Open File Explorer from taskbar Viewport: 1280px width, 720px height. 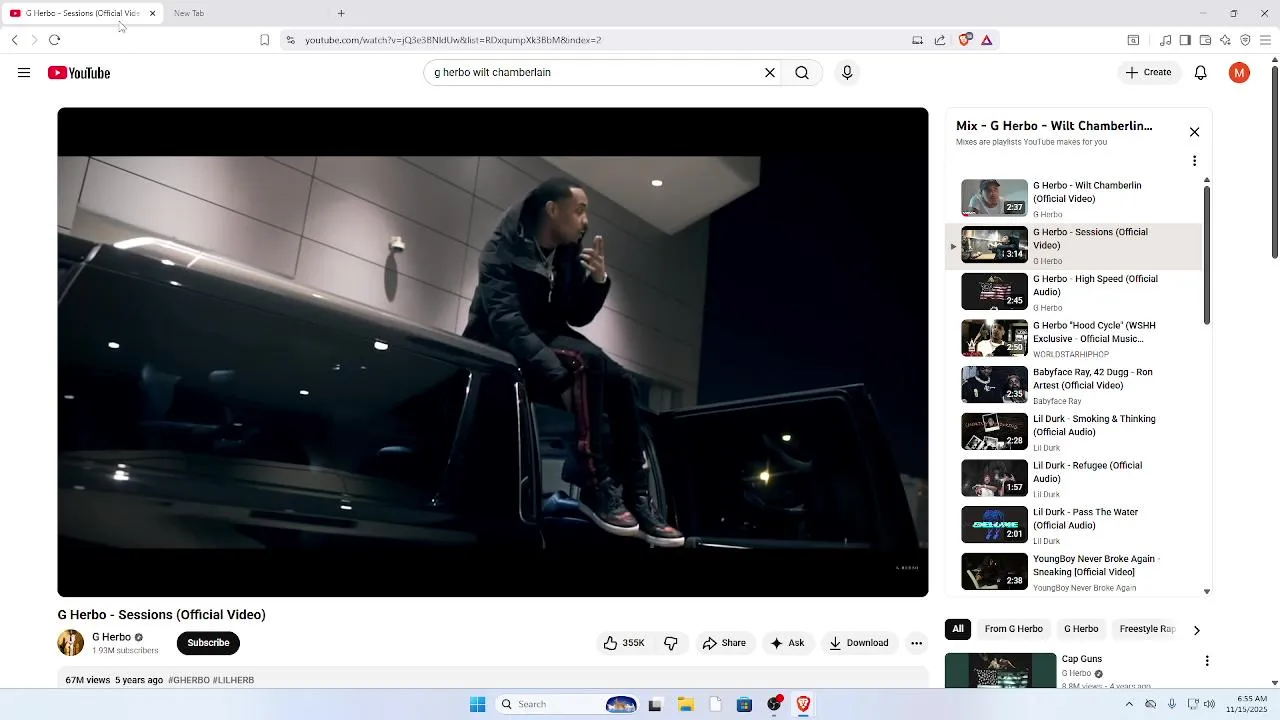(685, 704)
